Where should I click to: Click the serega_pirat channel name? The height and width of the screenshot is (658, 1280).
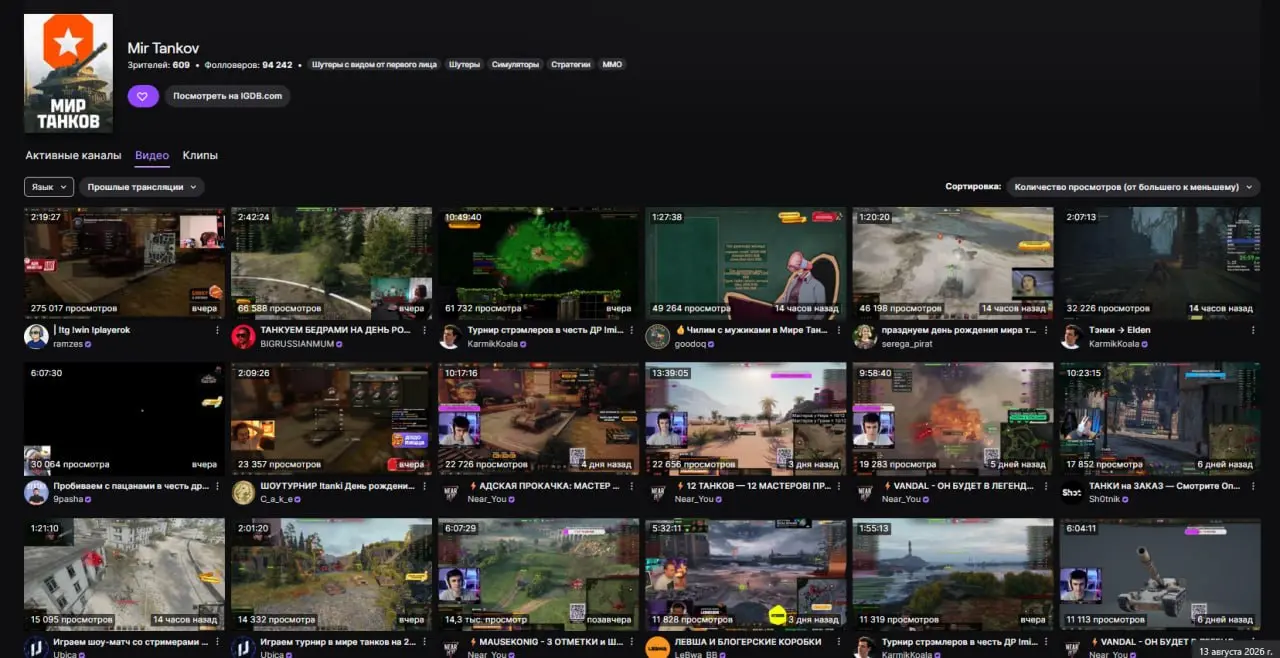906,343
